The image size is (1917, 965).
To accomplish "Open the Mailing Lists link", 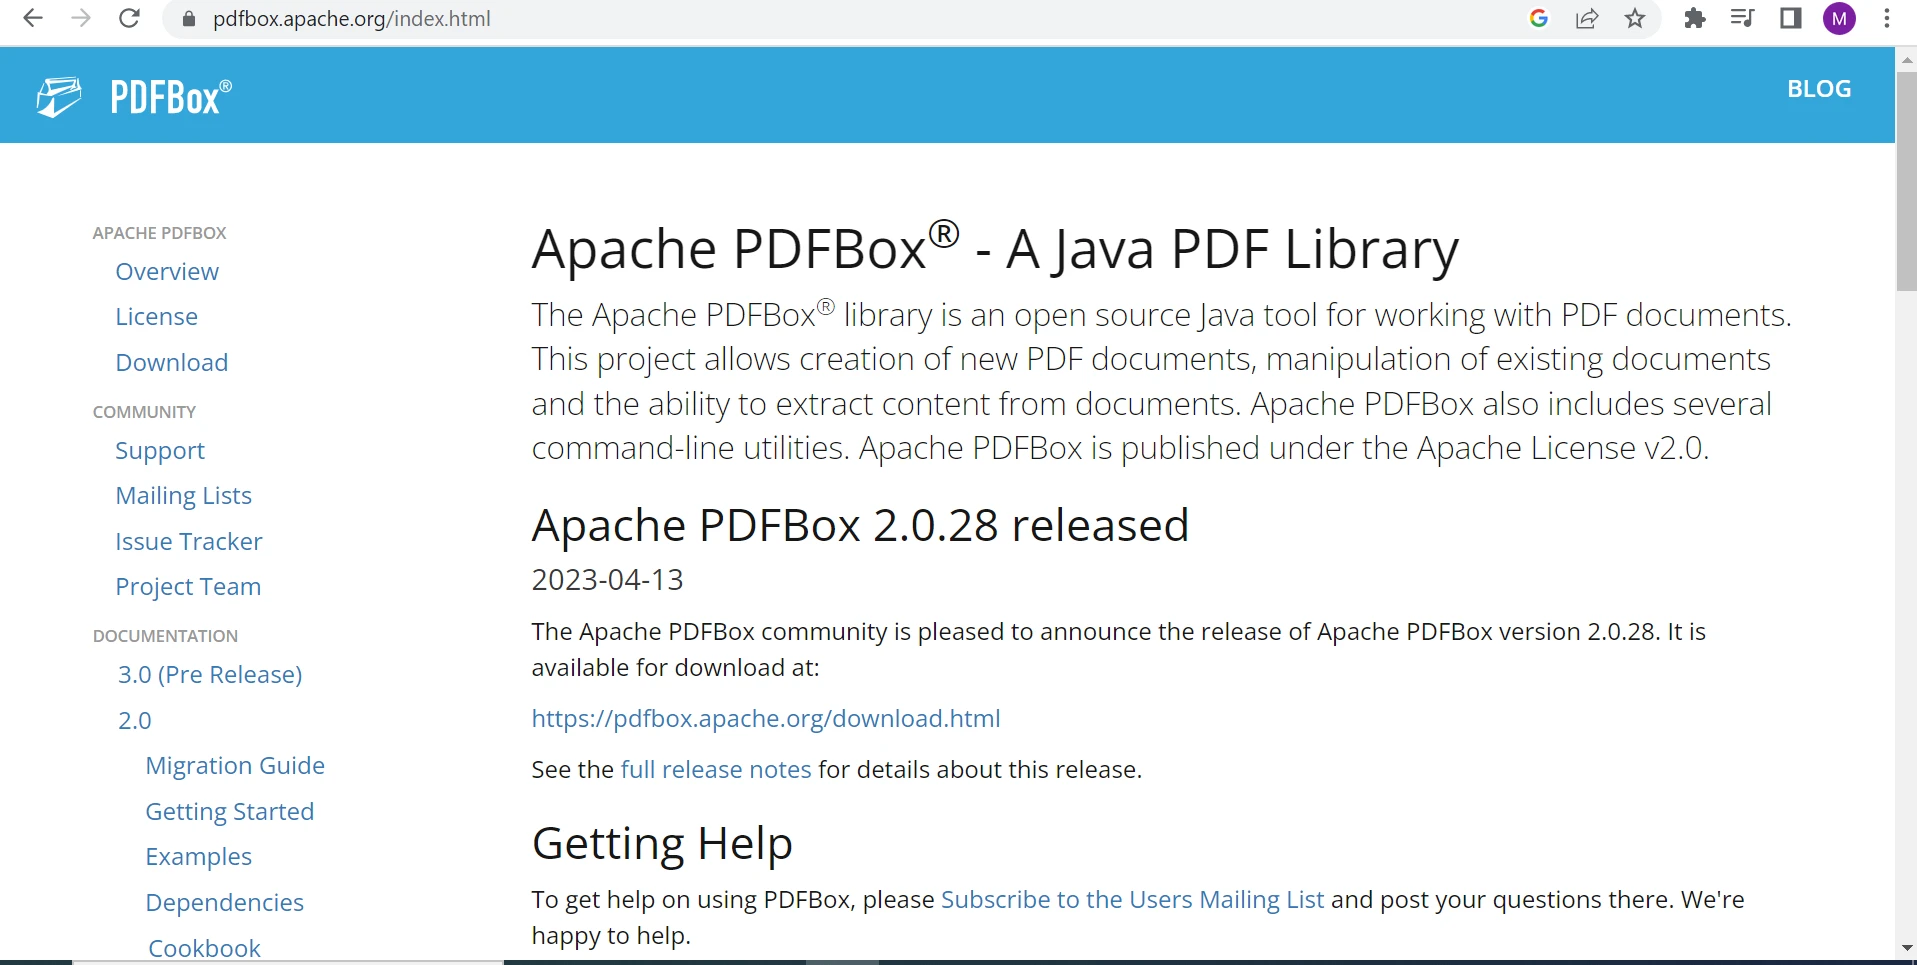I will pos(183,496).
